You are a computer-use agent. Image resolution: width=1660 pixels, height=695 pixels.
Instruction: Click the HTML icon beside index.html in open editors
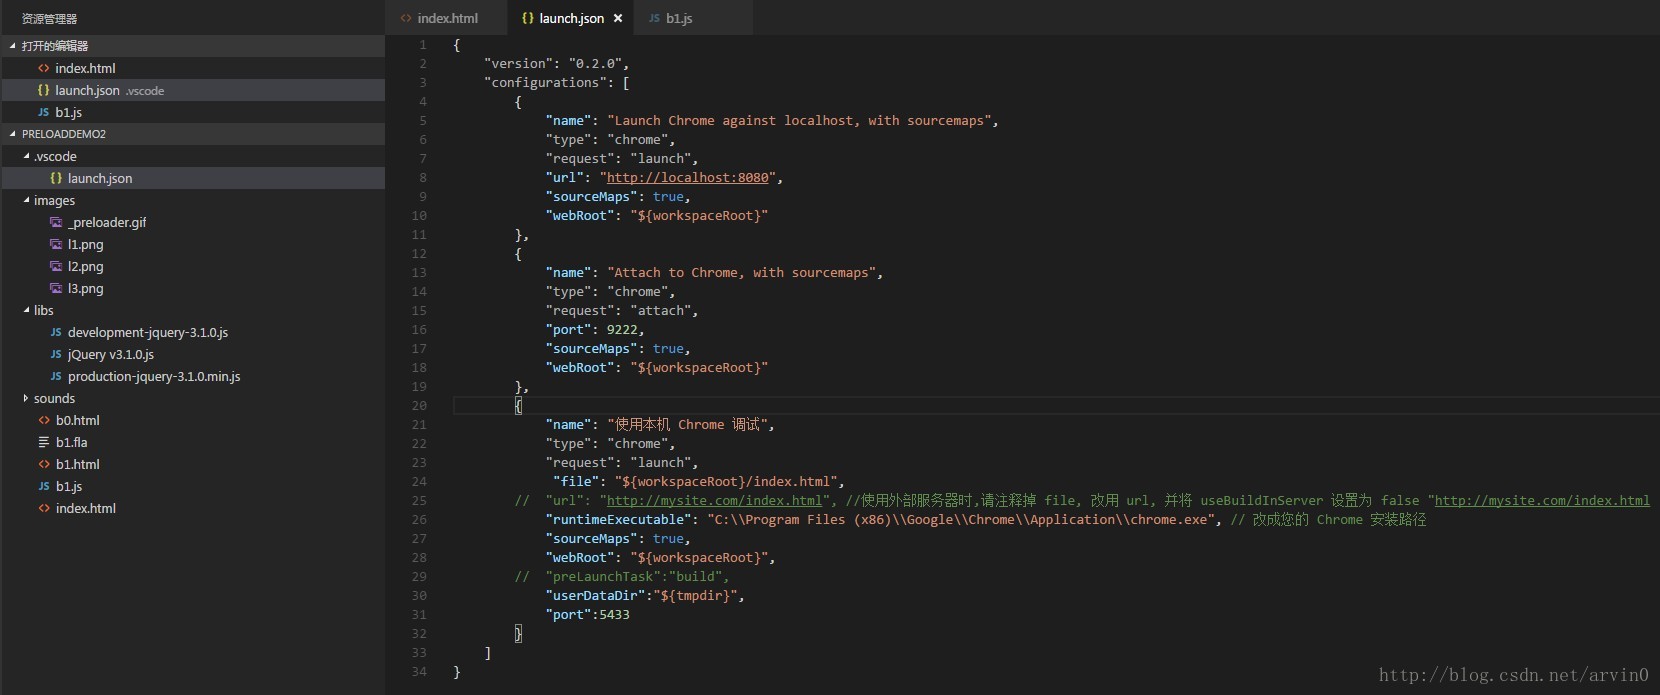[x=43, y=68]
